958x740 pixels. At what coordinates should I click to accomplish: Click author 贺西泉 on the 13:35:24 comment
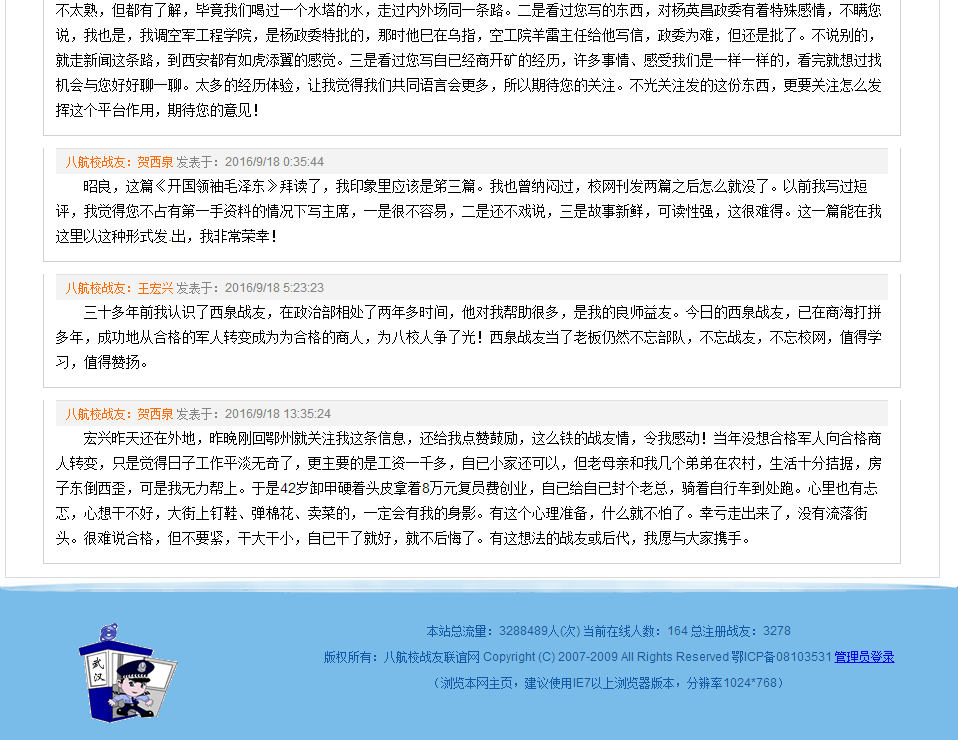(x=155, y=414)
